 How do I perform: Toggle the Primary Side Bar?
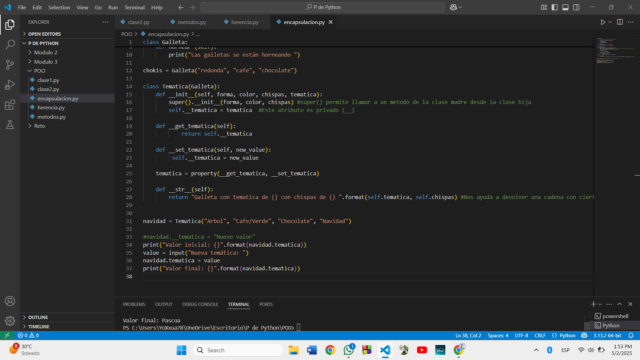point(554,7)
